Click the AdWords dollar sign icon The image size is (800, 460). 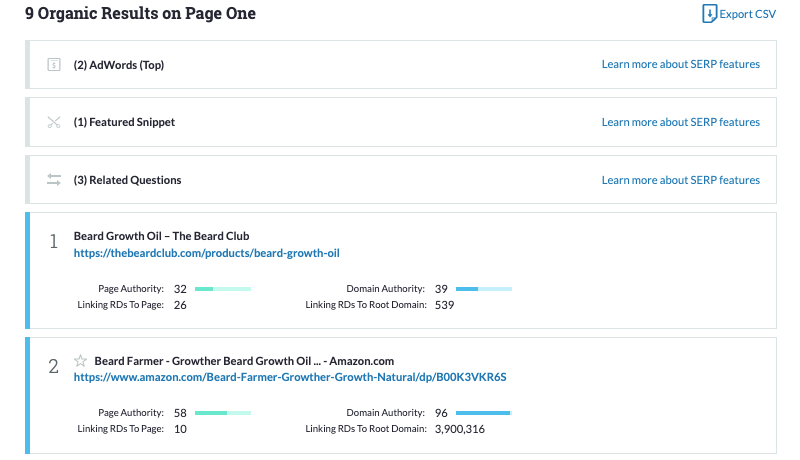coord(54,65)
